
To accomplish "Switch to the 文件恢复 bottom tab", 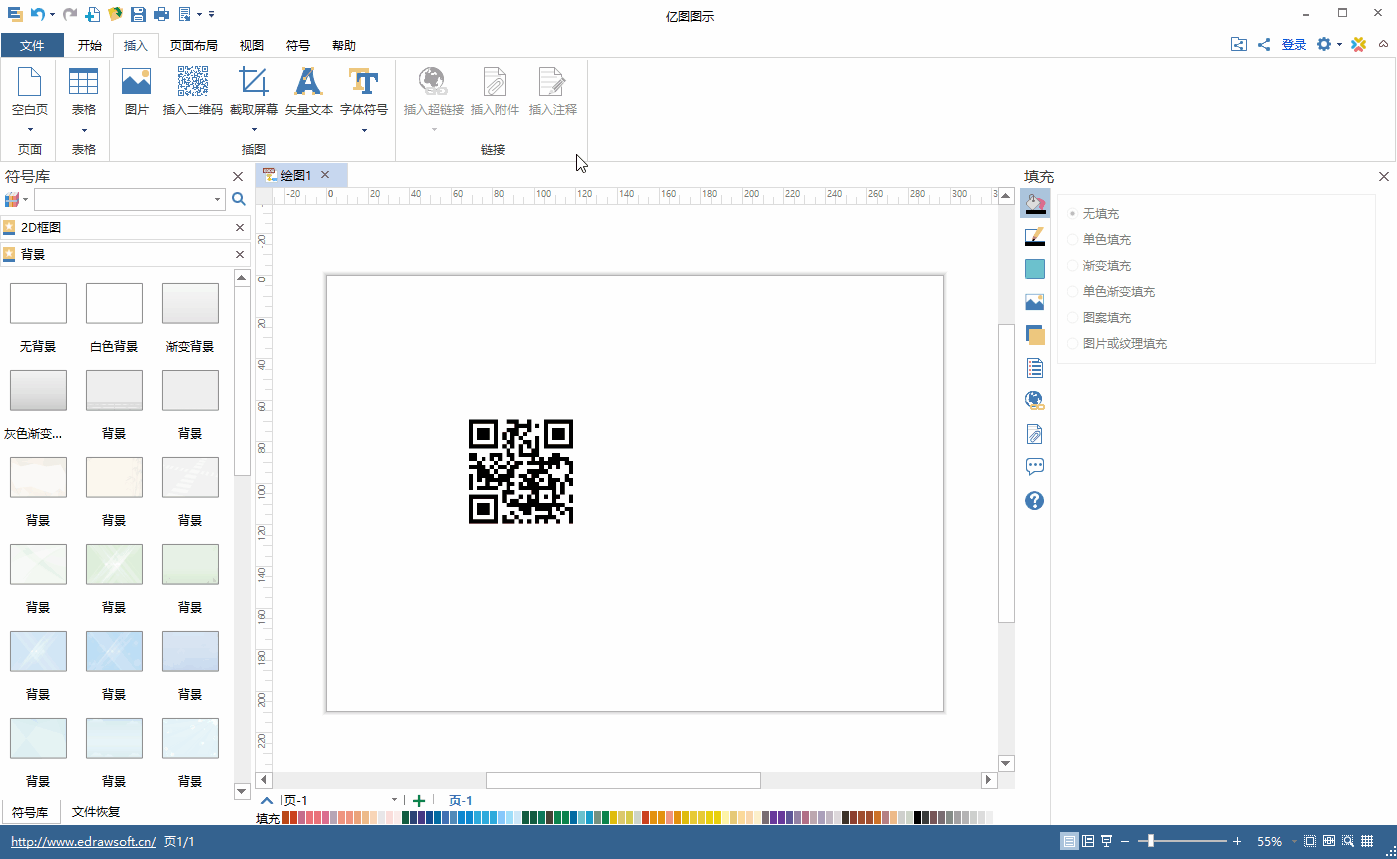I will tap(96, 812).
